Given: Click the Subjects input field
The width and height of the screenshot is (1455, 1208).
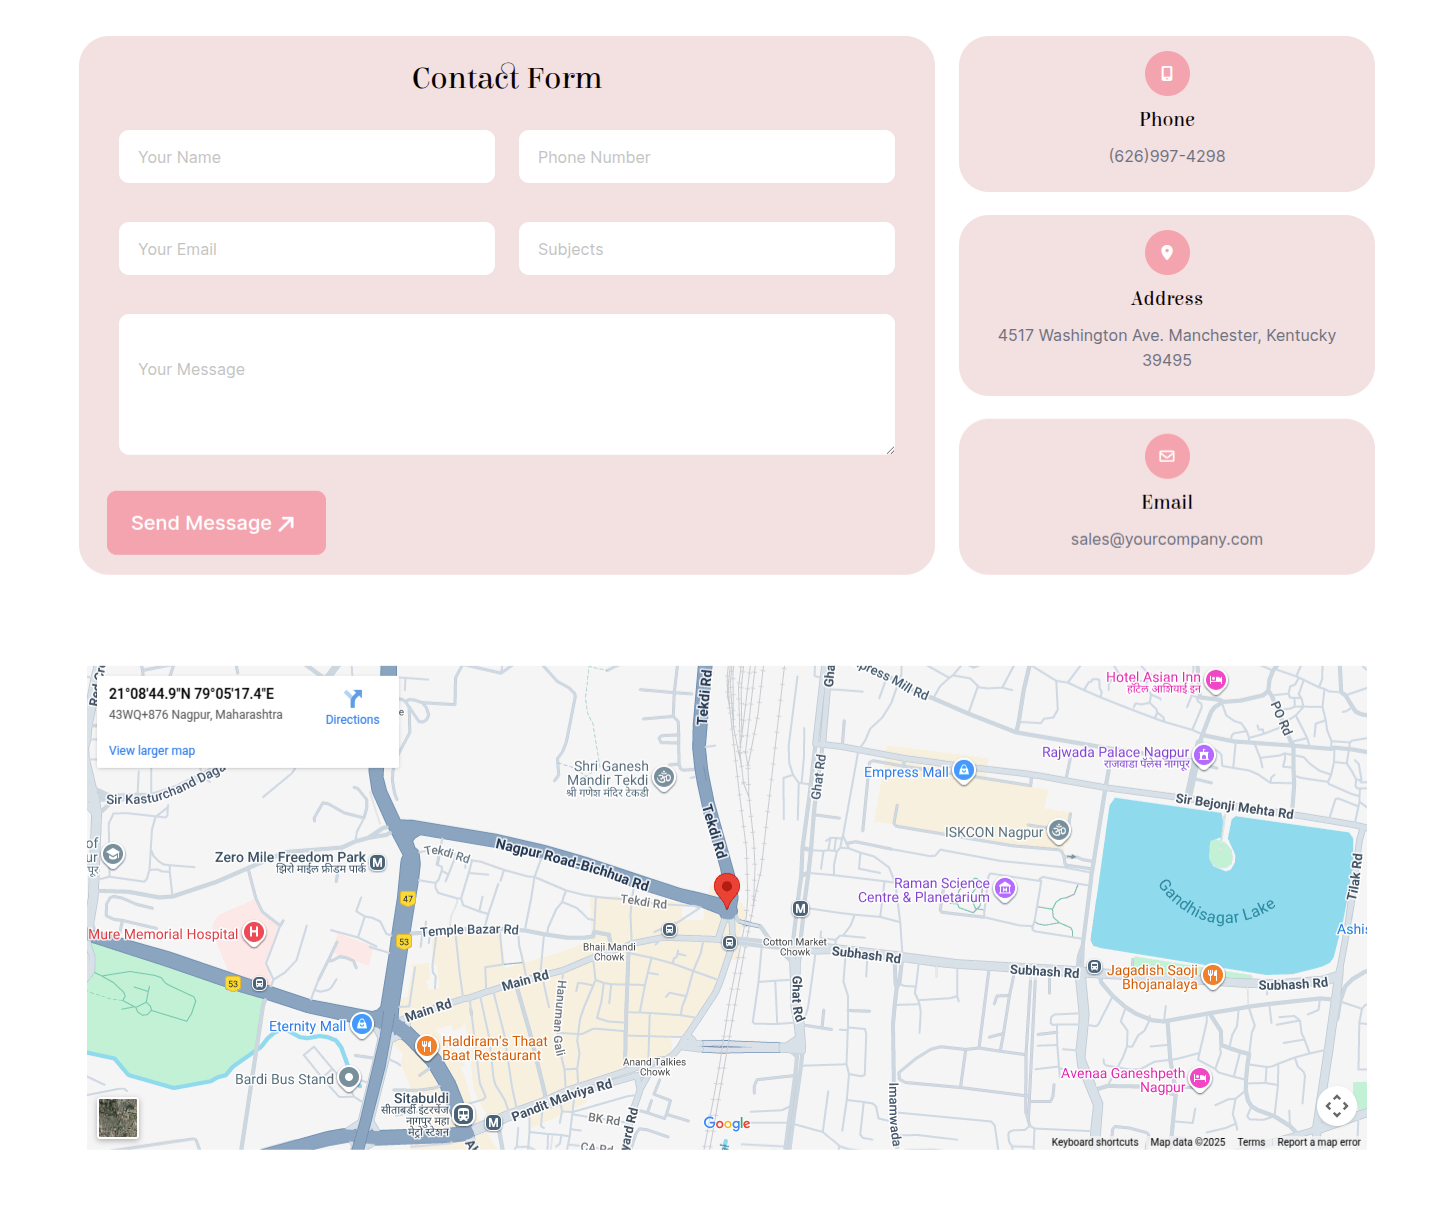Looking at the screenshot, I should click(x=706, y=249).
